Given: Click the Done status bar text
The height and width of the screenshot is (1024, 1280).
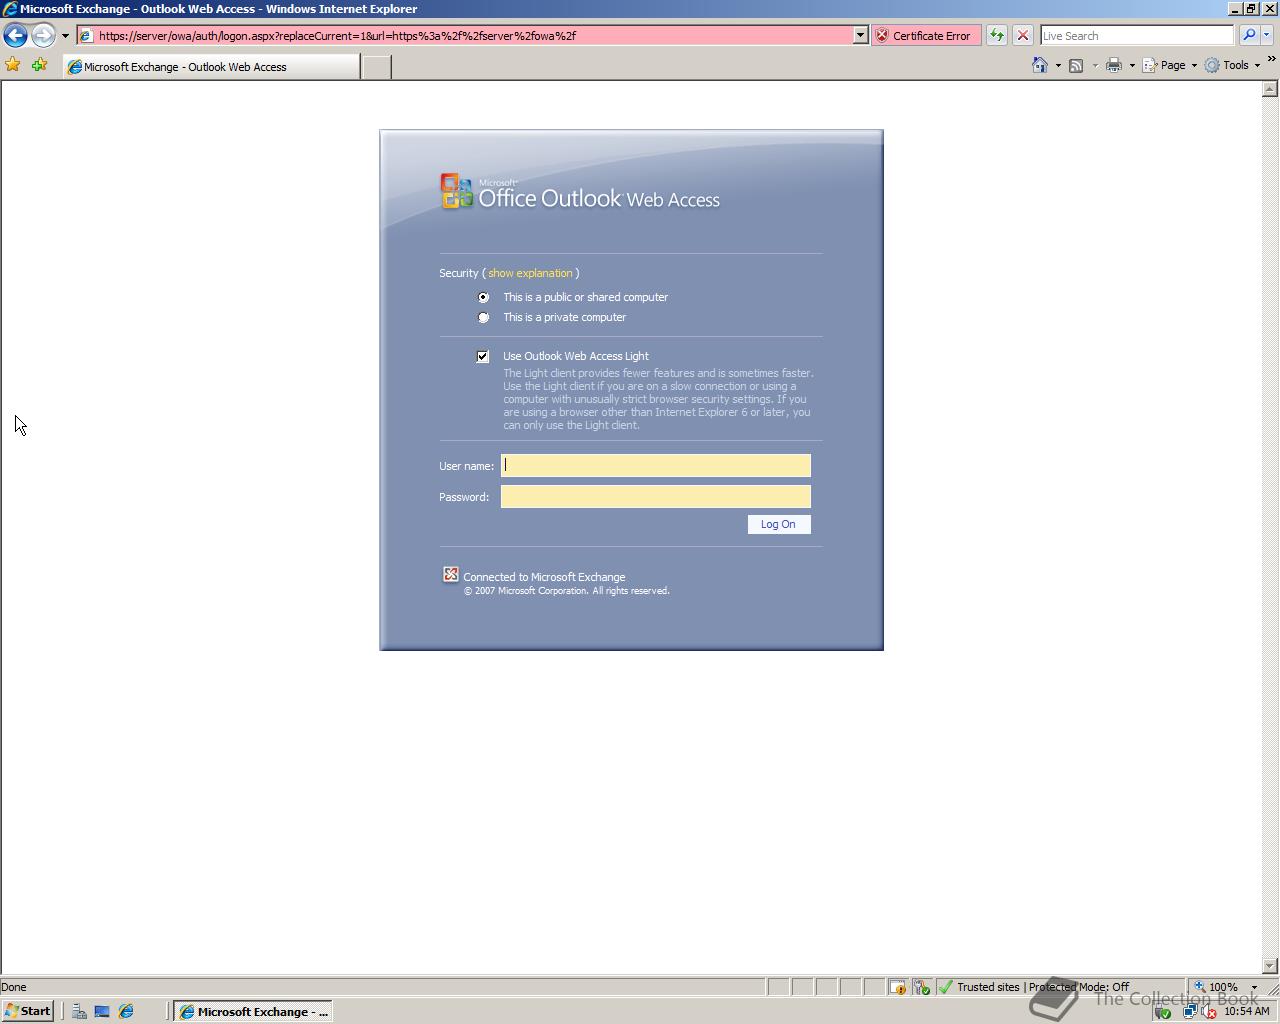Looking at the screenshot, I should click(14, 987).
